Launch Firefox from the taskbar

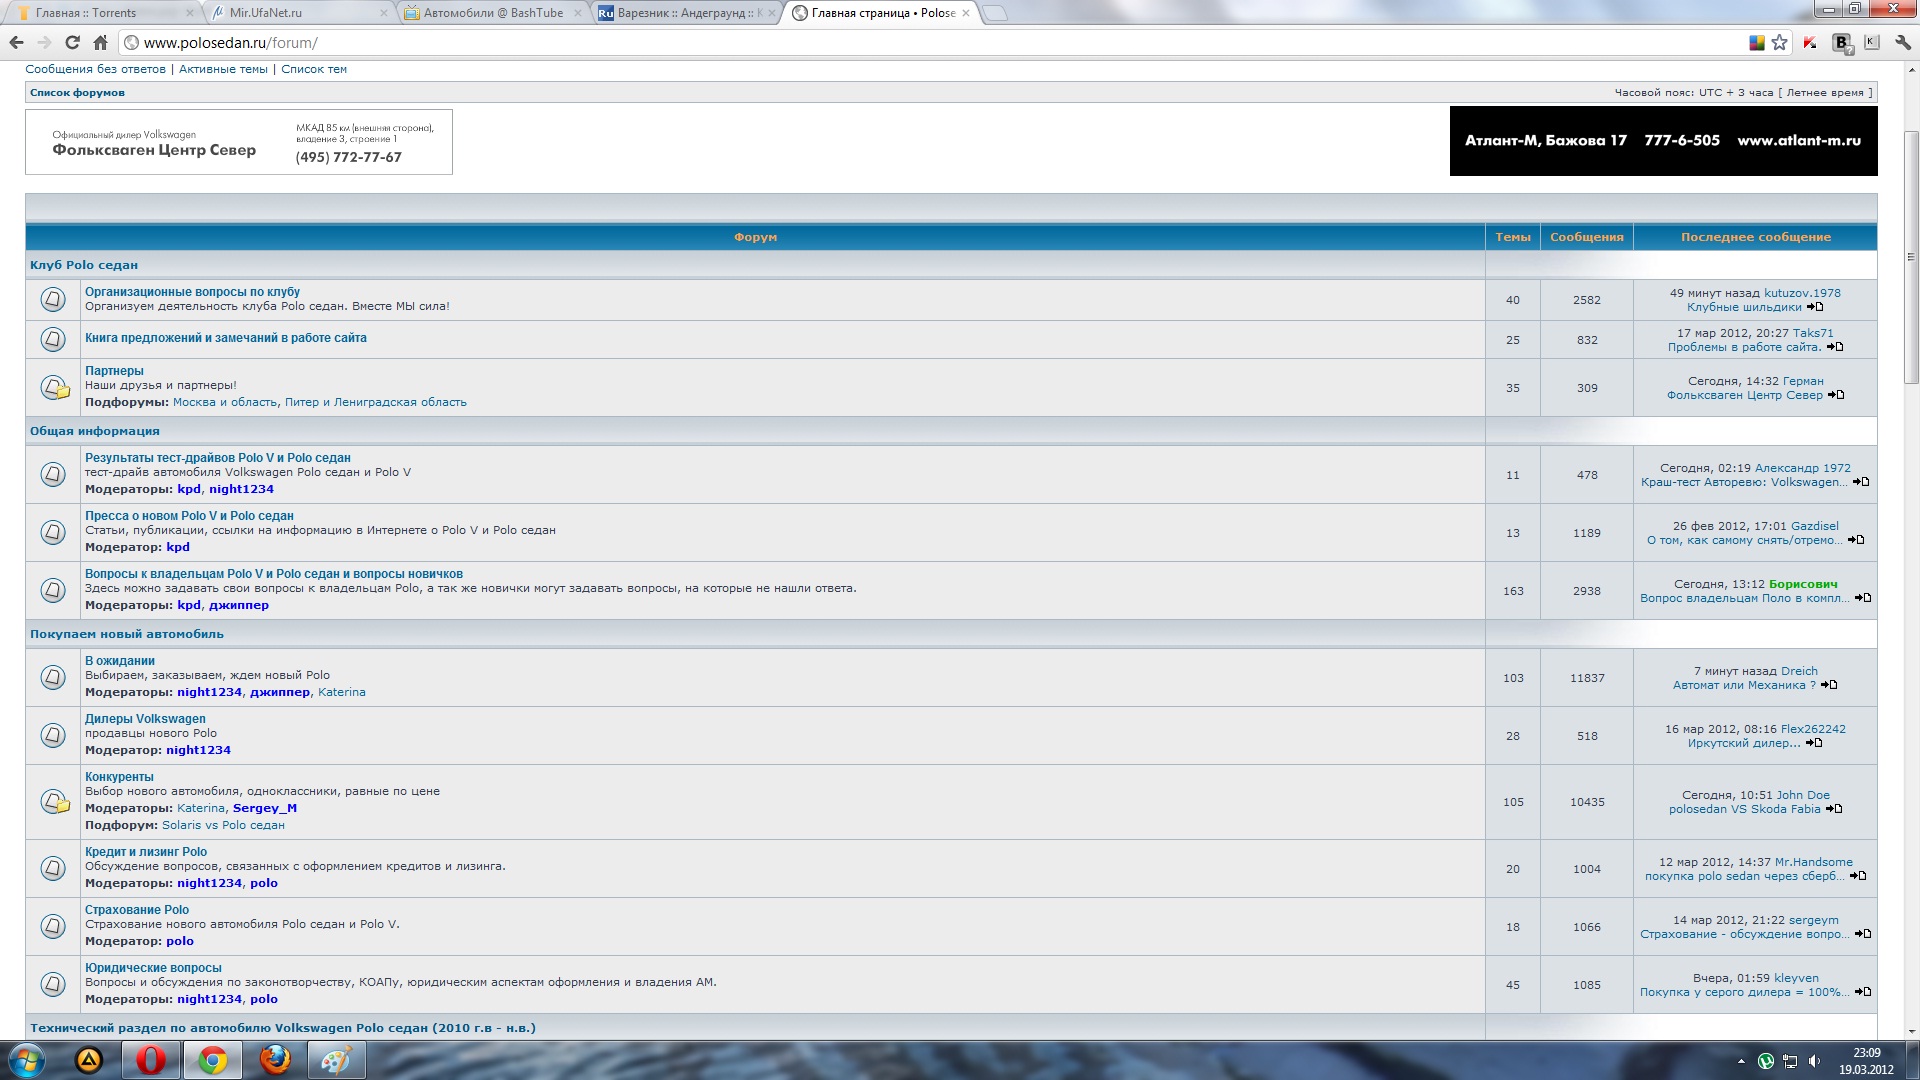point(274,1060)
